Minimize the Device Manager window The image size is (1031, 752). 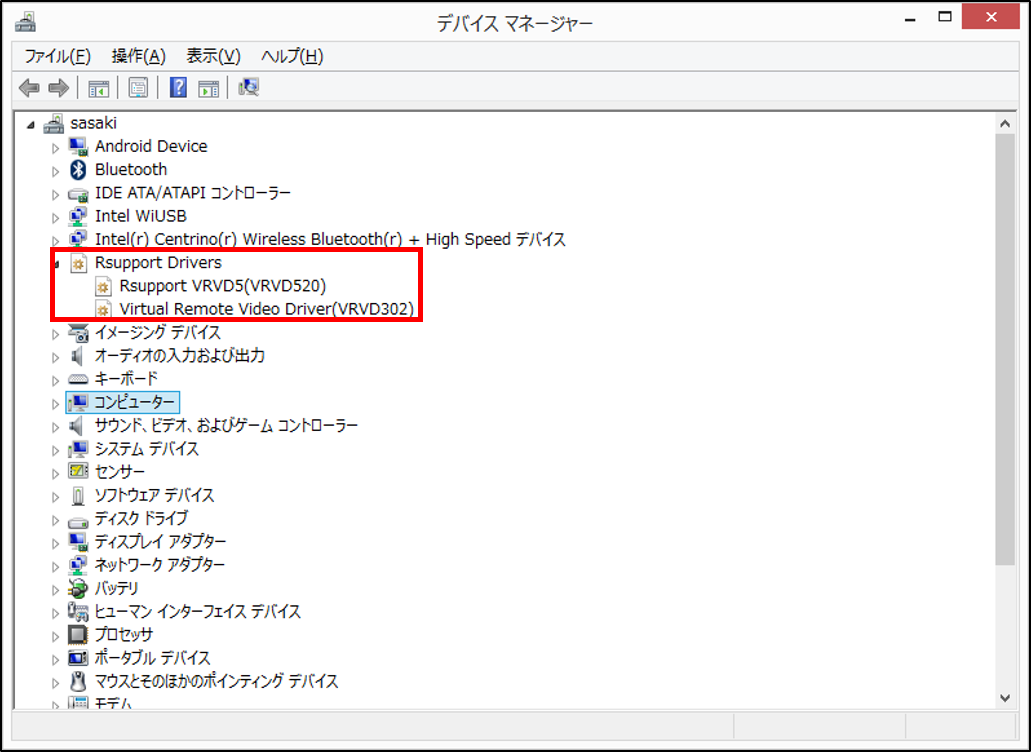click(x=911, y=20)
